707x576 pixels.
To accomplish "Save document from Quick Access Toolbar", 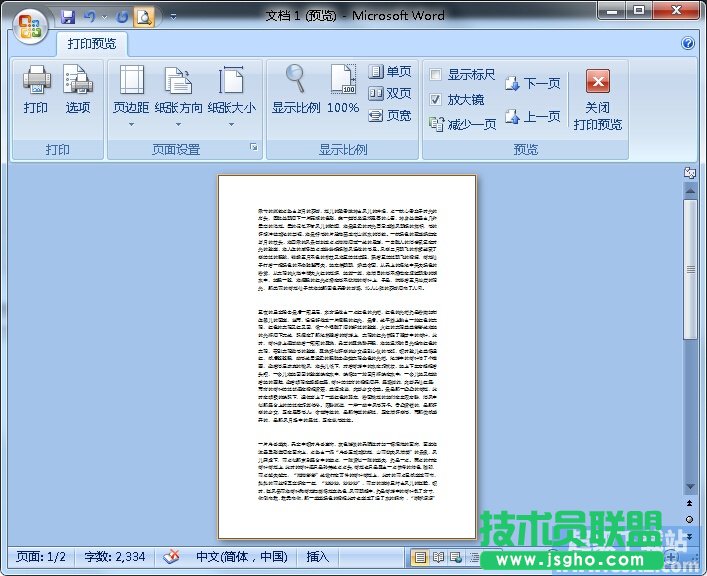I will click(x=68, y=17).
